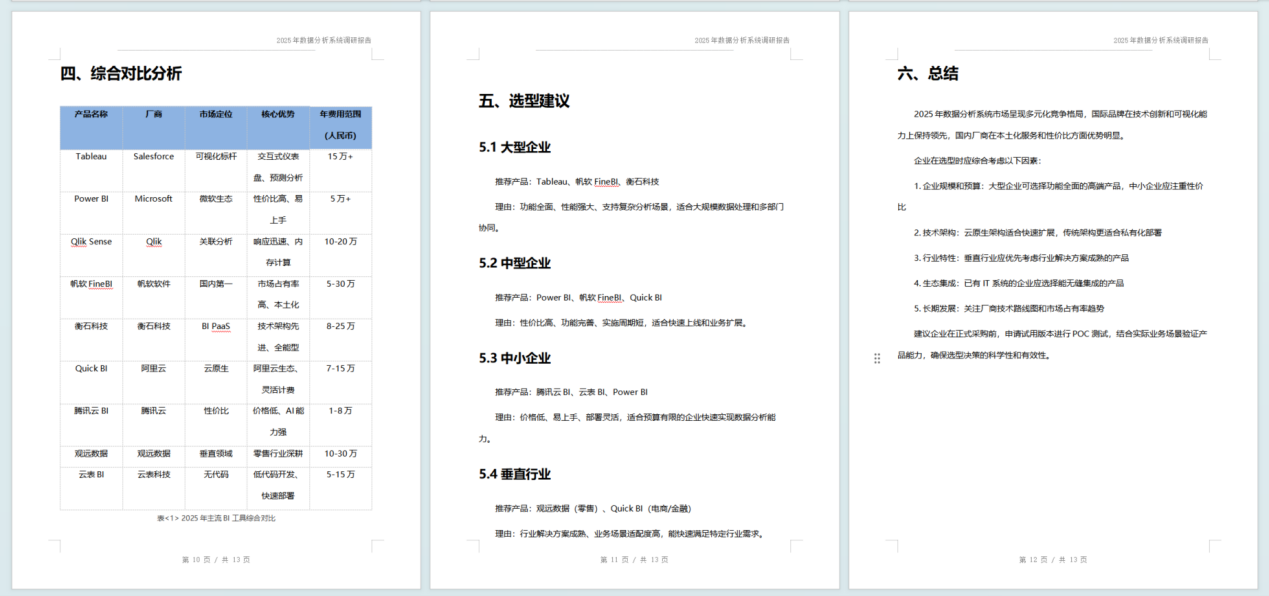Viewport: 1269px width, 596px height.
Task: Select the 产品名称 table header cell
Action: coord(91,114)
